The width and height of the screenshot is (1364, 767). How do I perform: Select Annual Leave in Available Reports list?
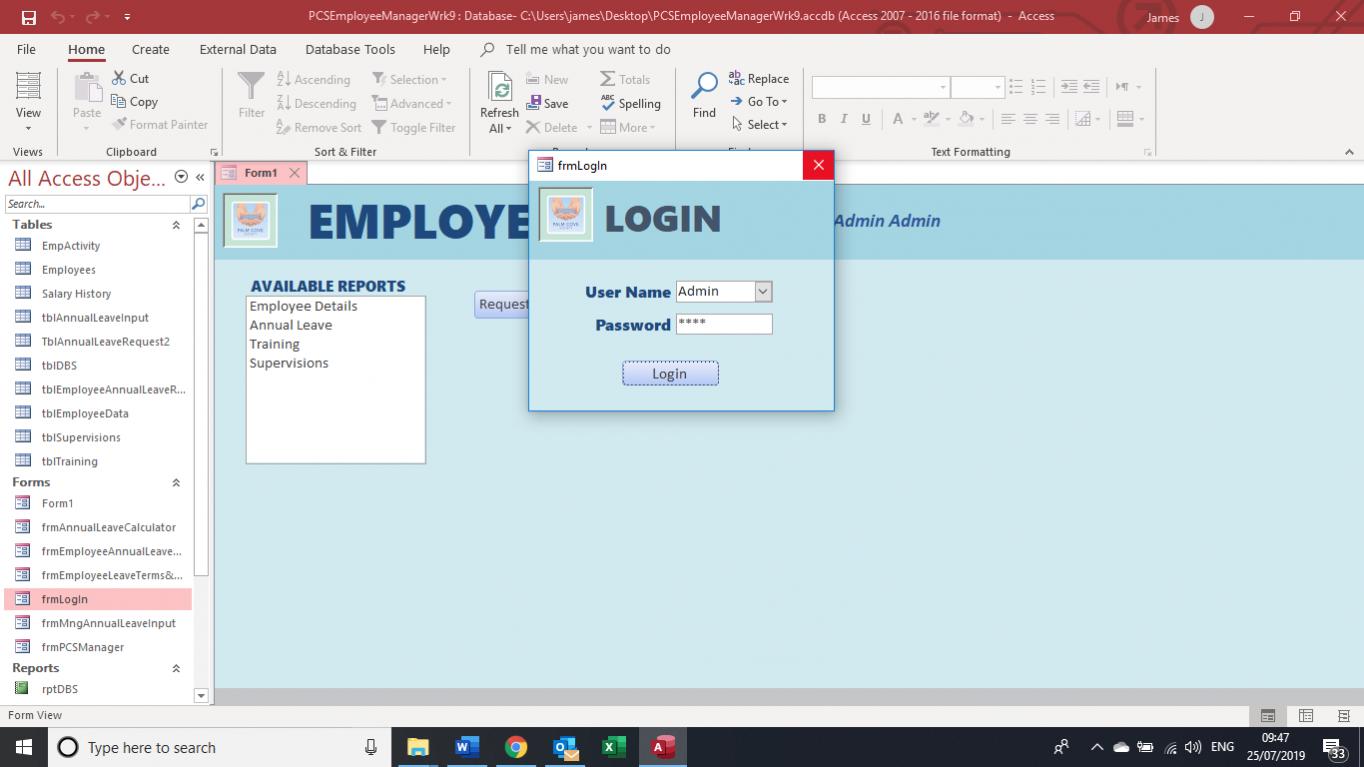291,325
